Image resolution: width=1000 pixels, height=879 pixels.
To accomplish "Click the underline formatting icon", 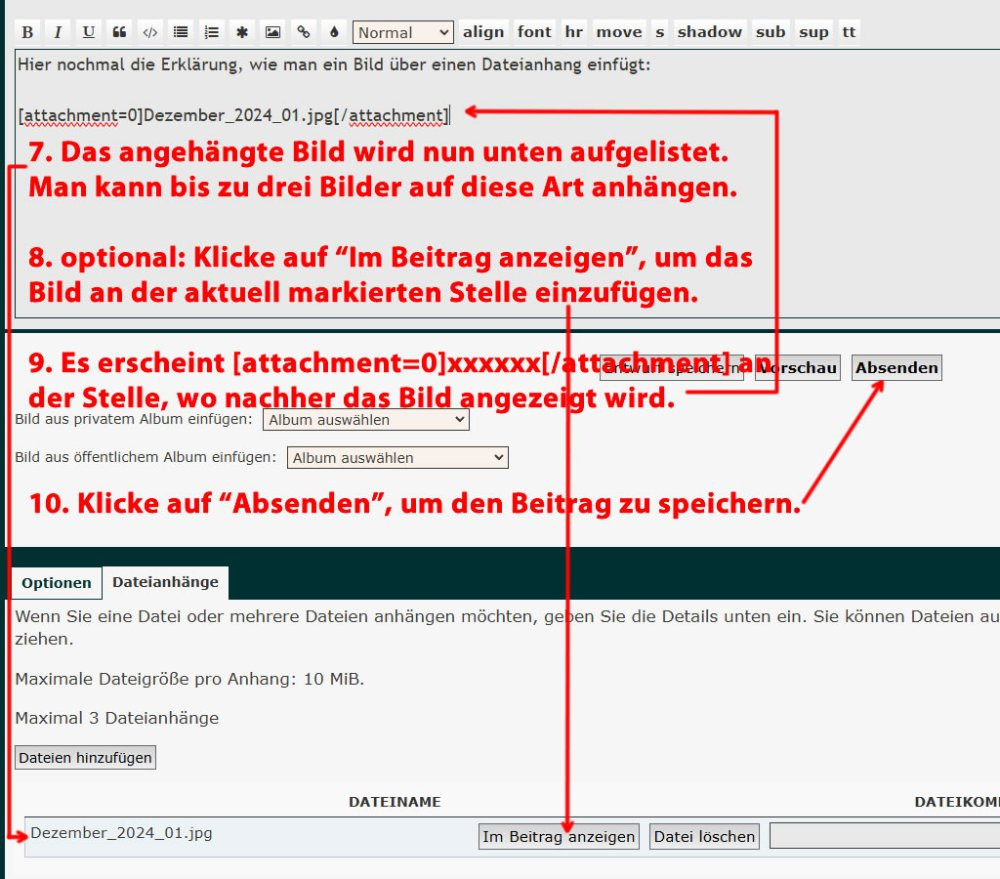I will tap(89, 32).
